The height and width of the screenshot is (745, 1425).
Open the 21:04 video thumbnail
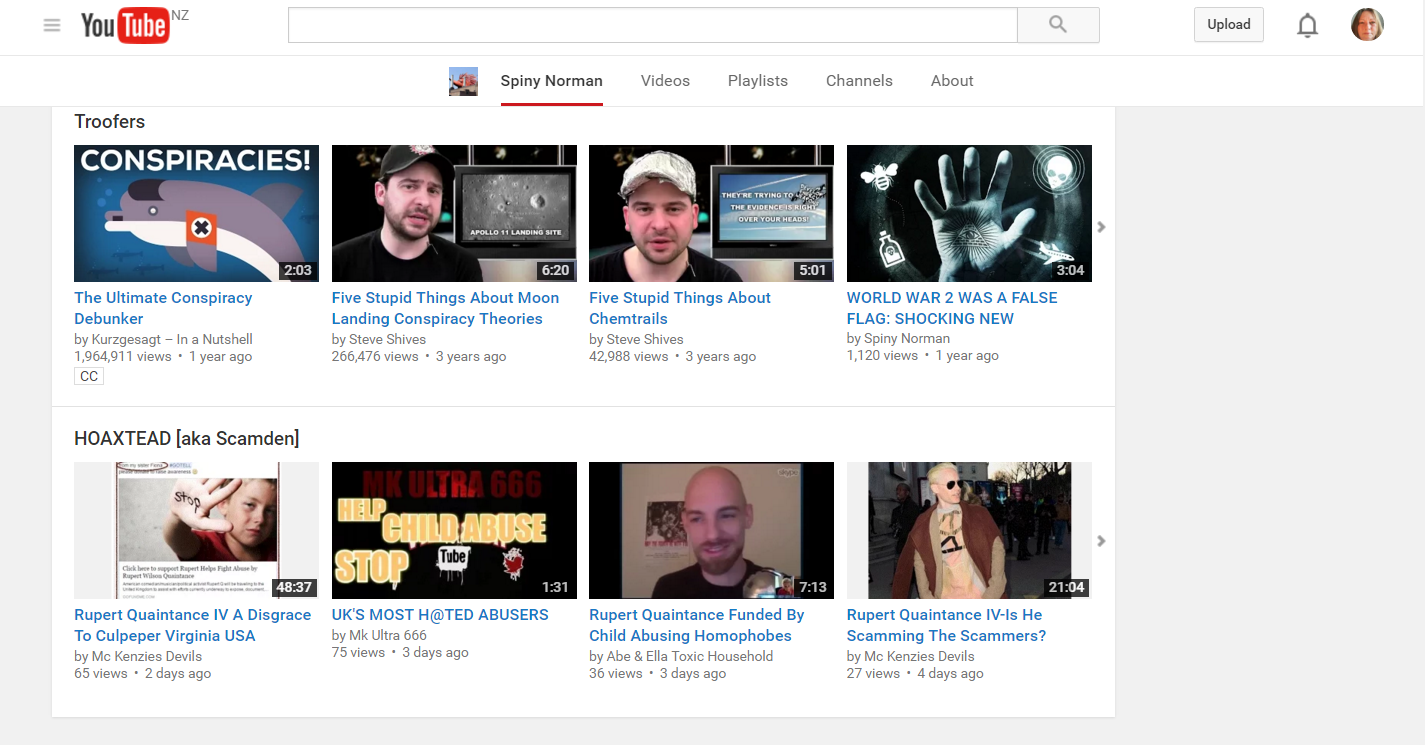coord(969,530)
